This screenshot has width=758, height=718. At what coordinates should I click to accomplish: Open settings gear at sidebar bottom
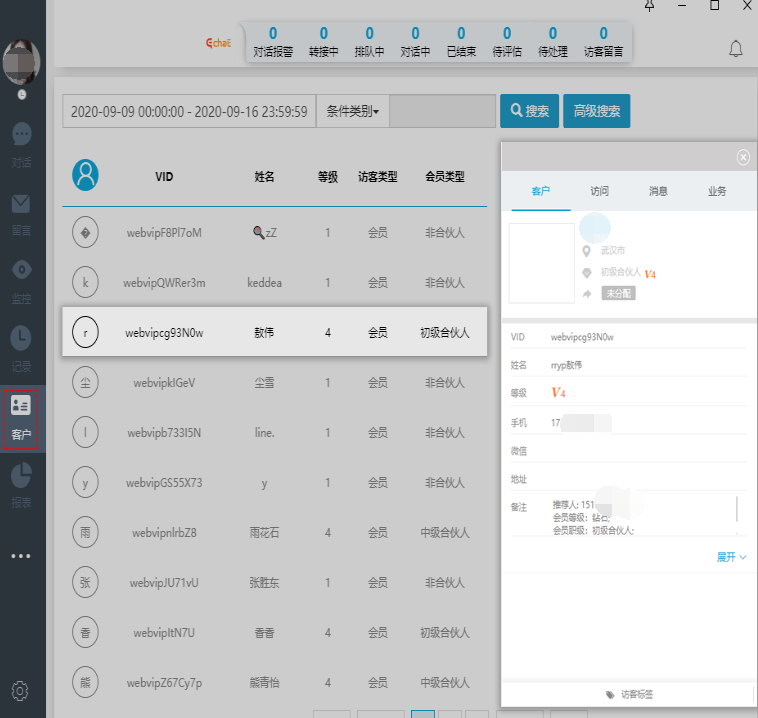coord(21,690)
